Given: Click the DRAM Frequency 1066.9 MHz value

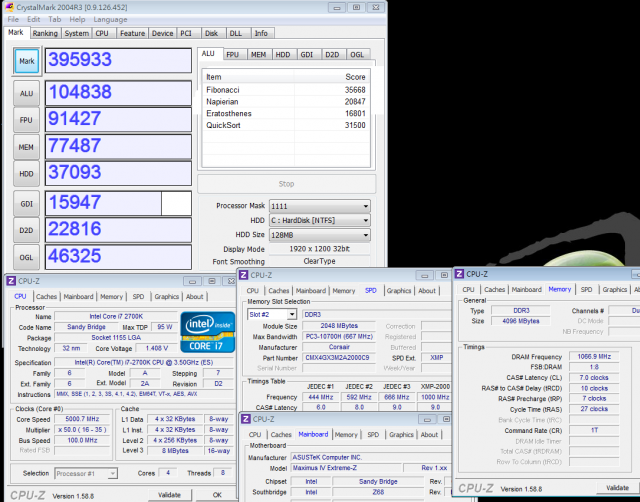Looking at the screenshot, I should (594, 356).
